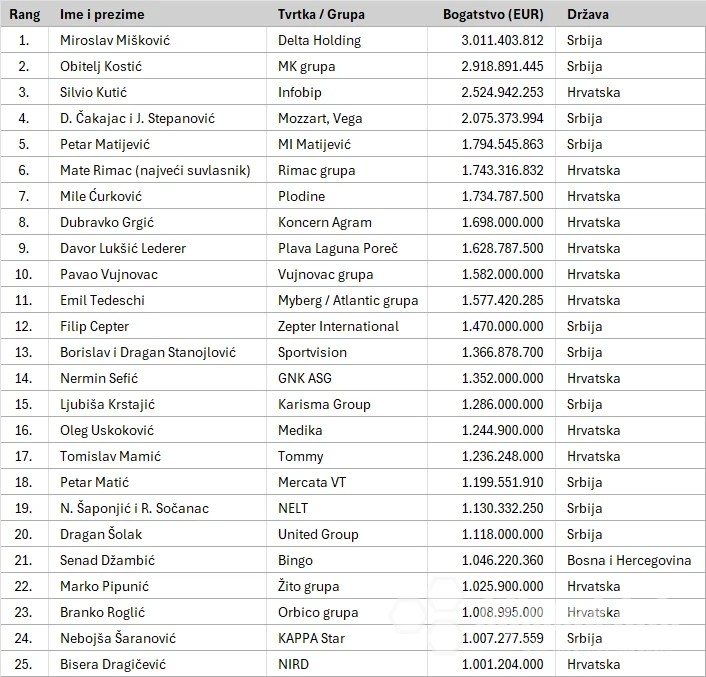Viewport: 706px width, 677px height.
Task: Select the Infobip company cell
Action: tap(347, 93)
